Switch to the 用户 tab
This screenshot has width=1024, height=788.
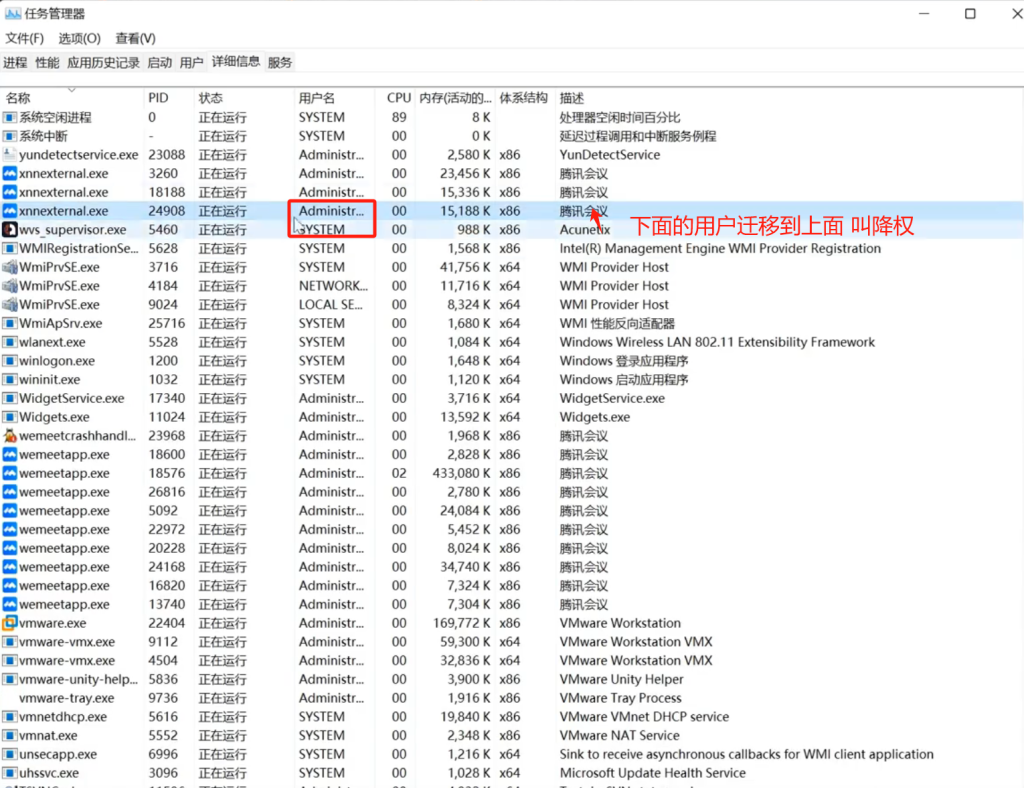pos(191,63)
